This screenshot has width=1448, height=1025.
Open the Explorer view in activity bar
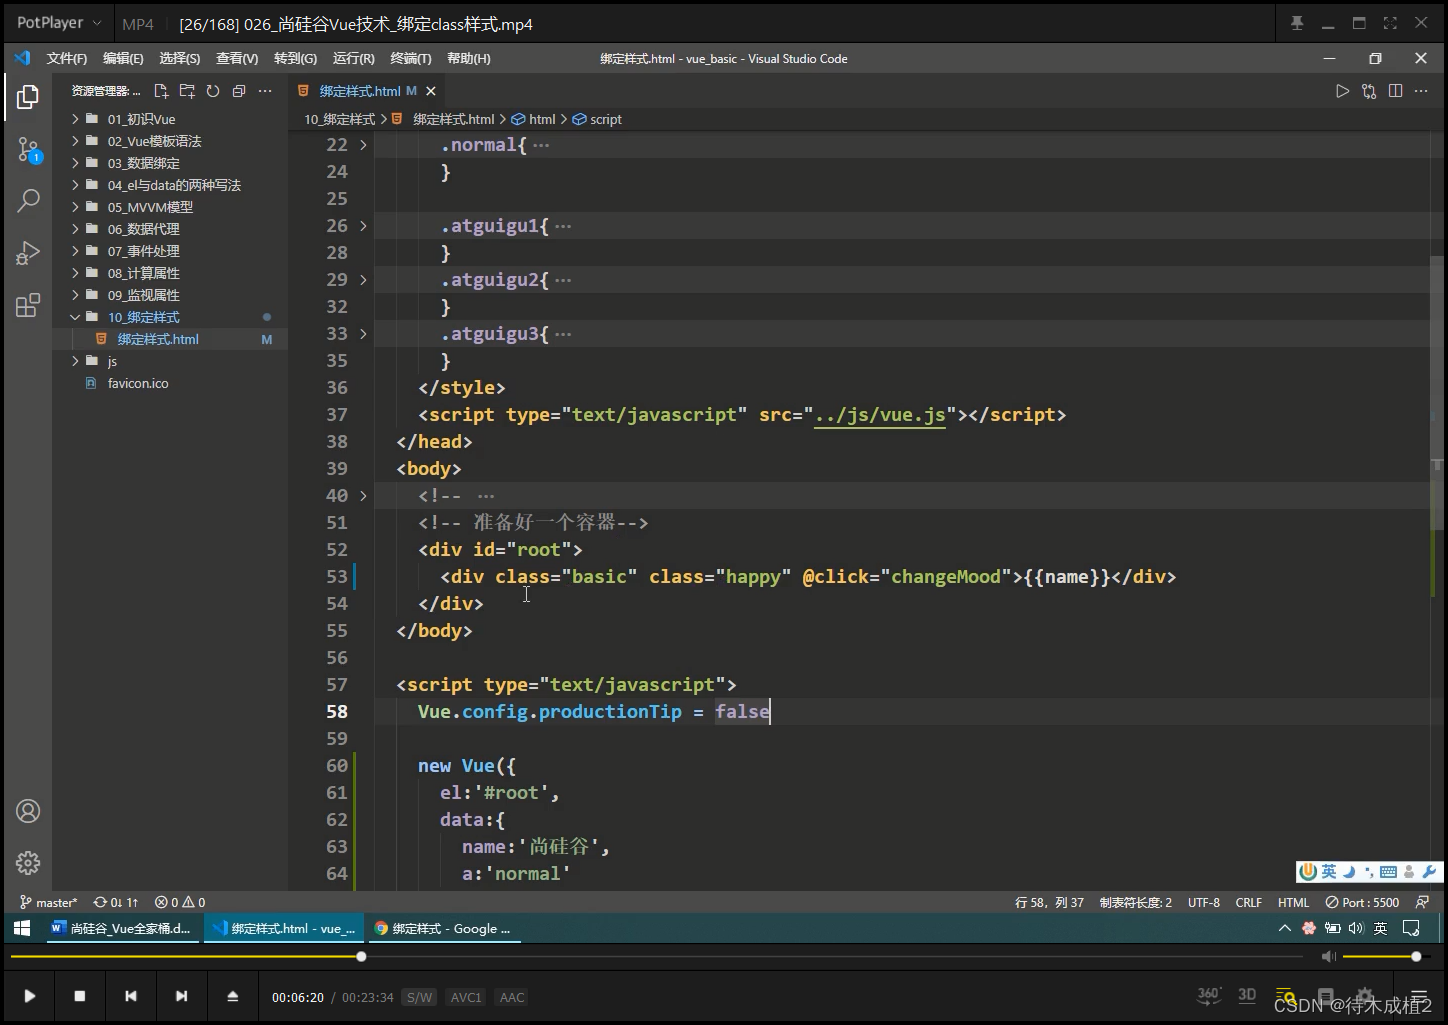coord(28,97)
